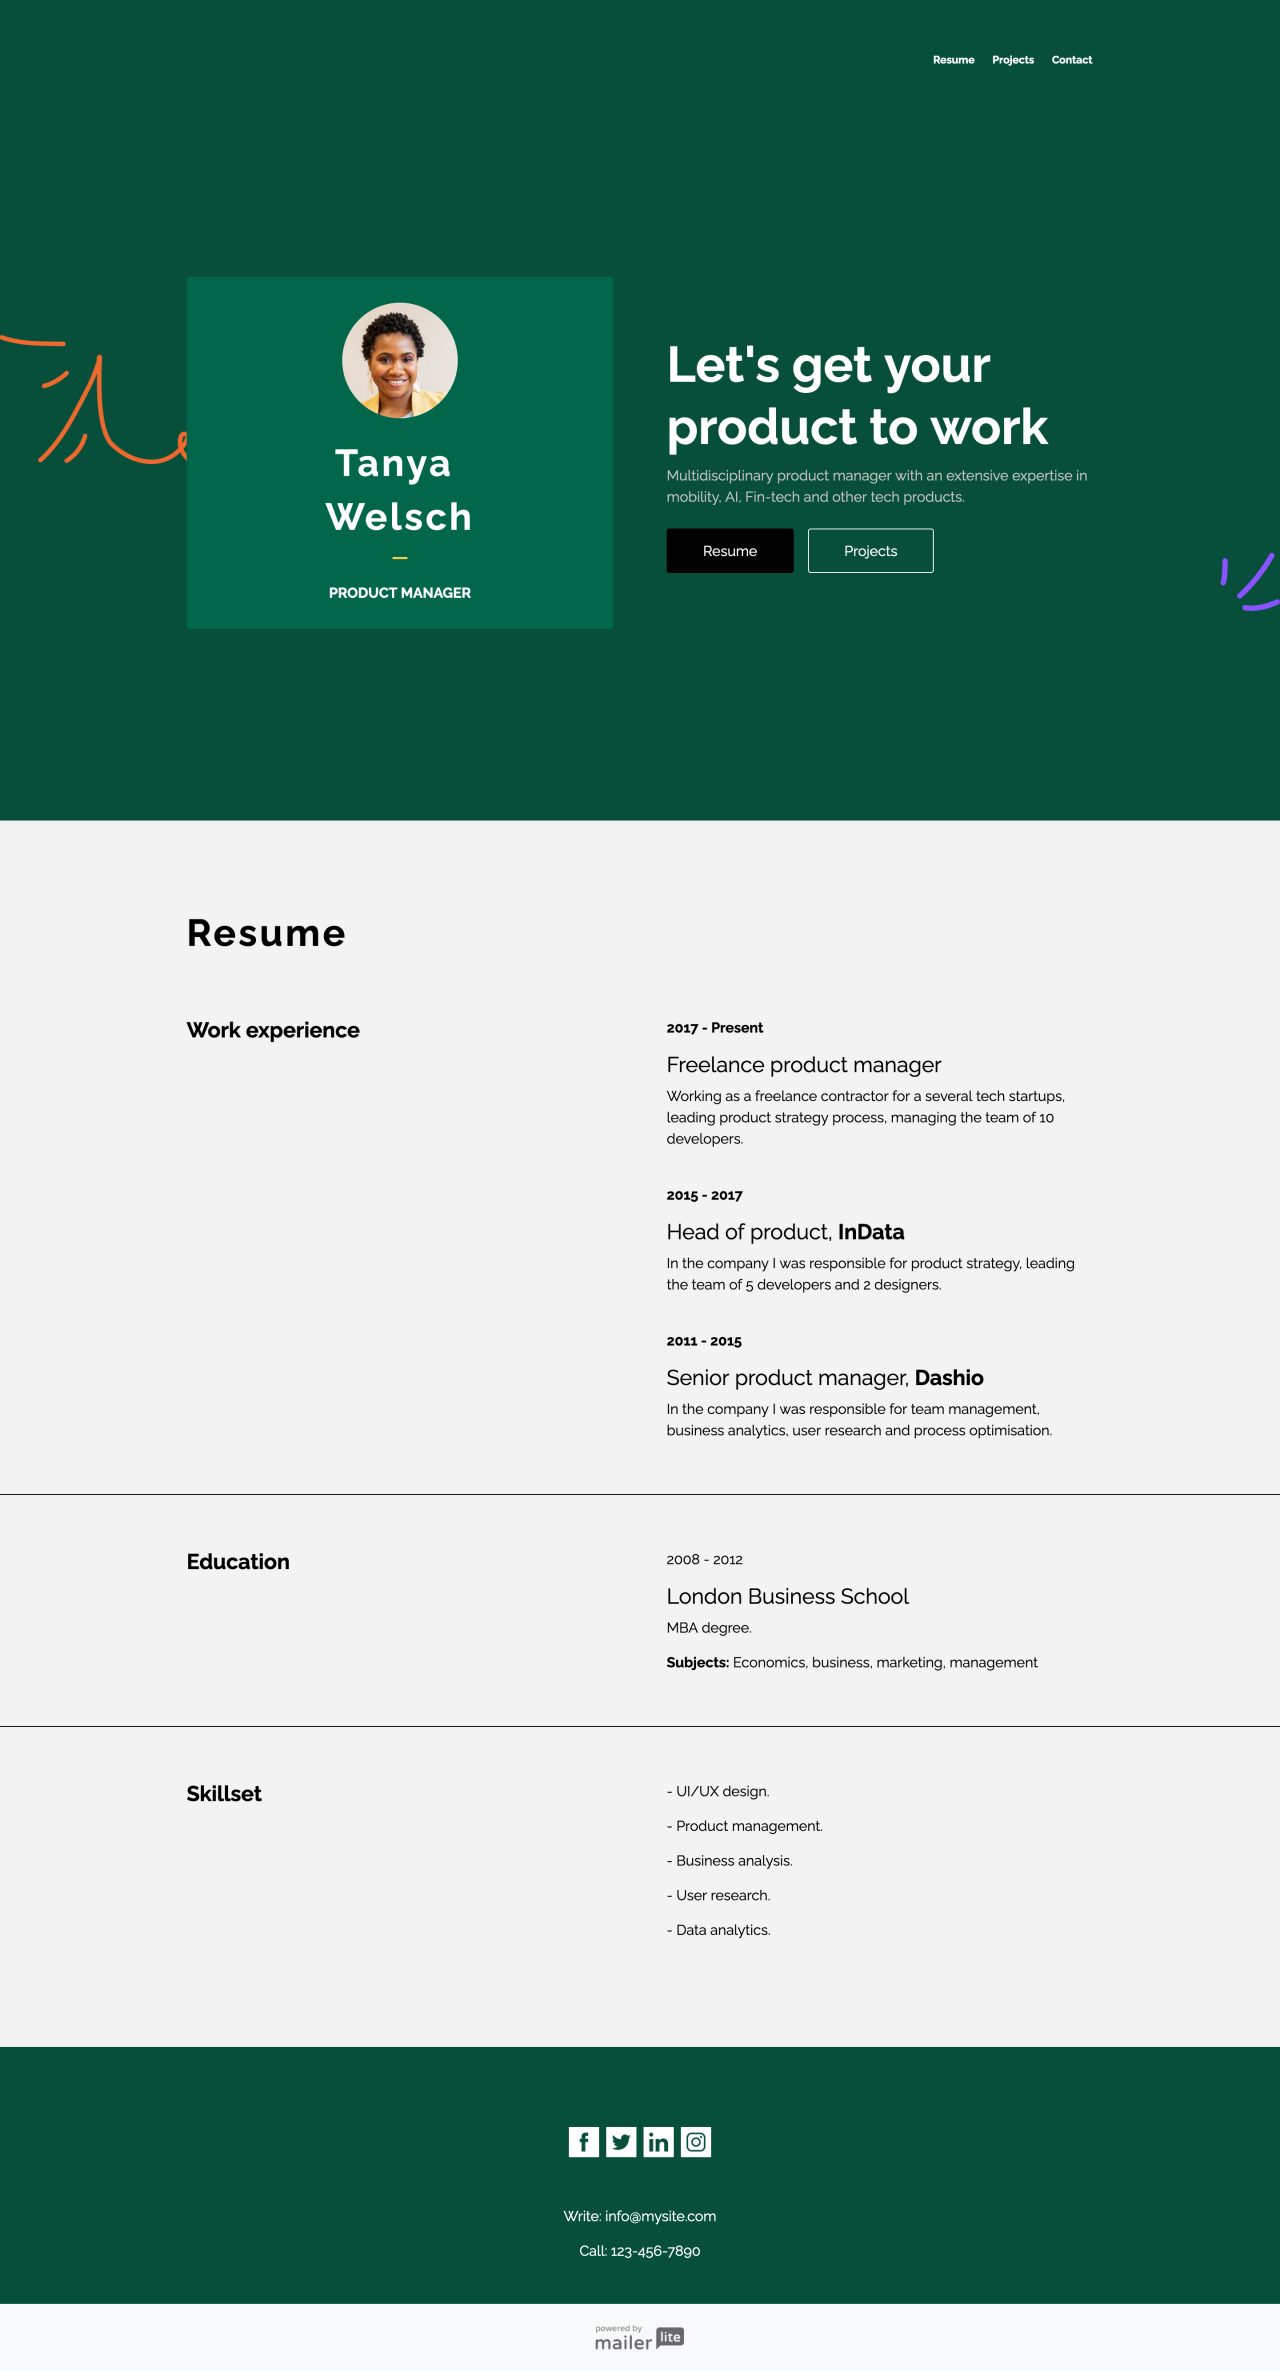Open Resume in the top navigation
This screenshot has height=2371, width=1280.
tap(953, 60)
